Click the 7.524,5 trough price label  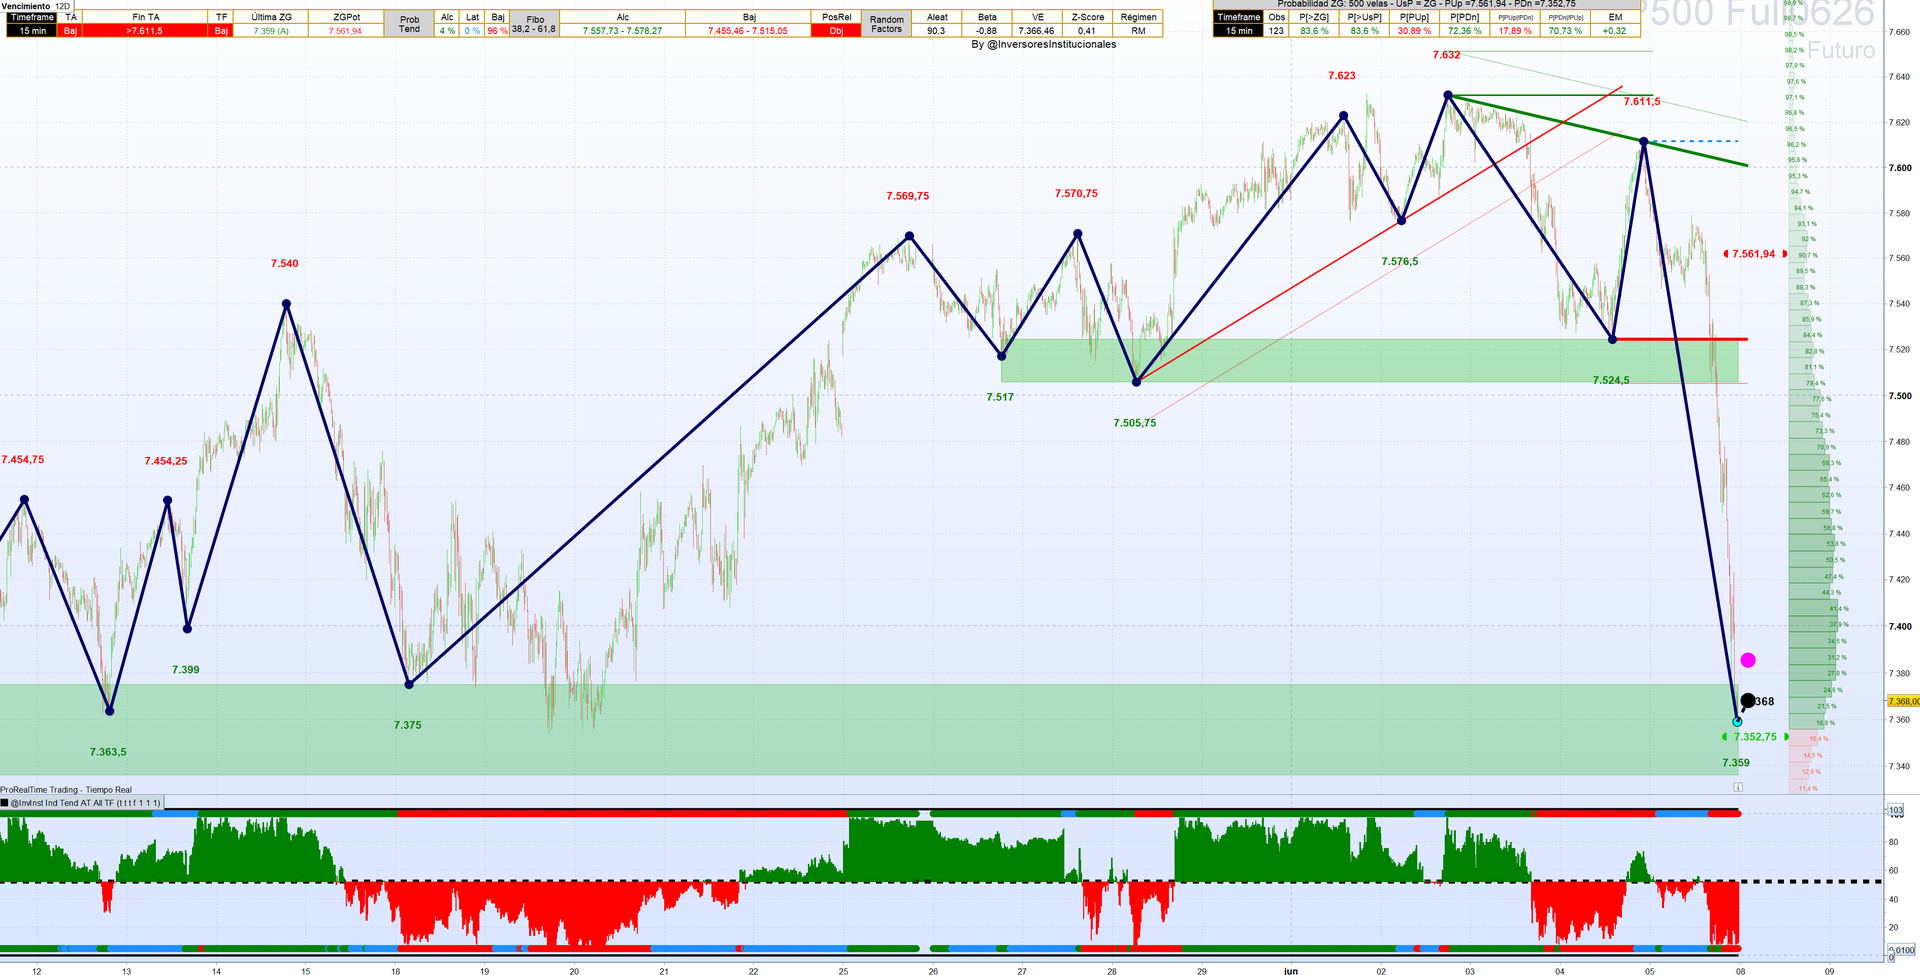point(1611,381)
